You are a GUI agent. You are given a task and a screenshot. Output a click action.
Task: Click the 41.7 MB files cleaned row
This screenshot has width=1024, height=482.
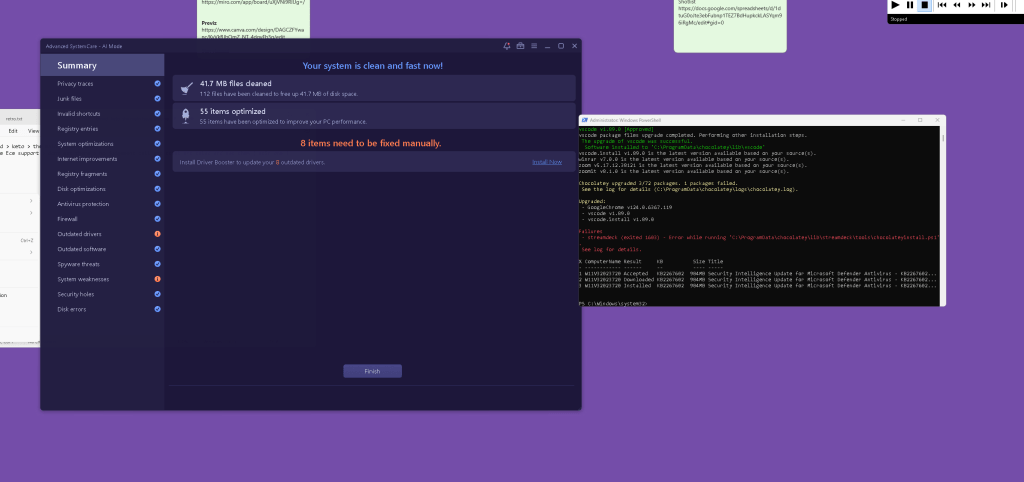point(374,88)
